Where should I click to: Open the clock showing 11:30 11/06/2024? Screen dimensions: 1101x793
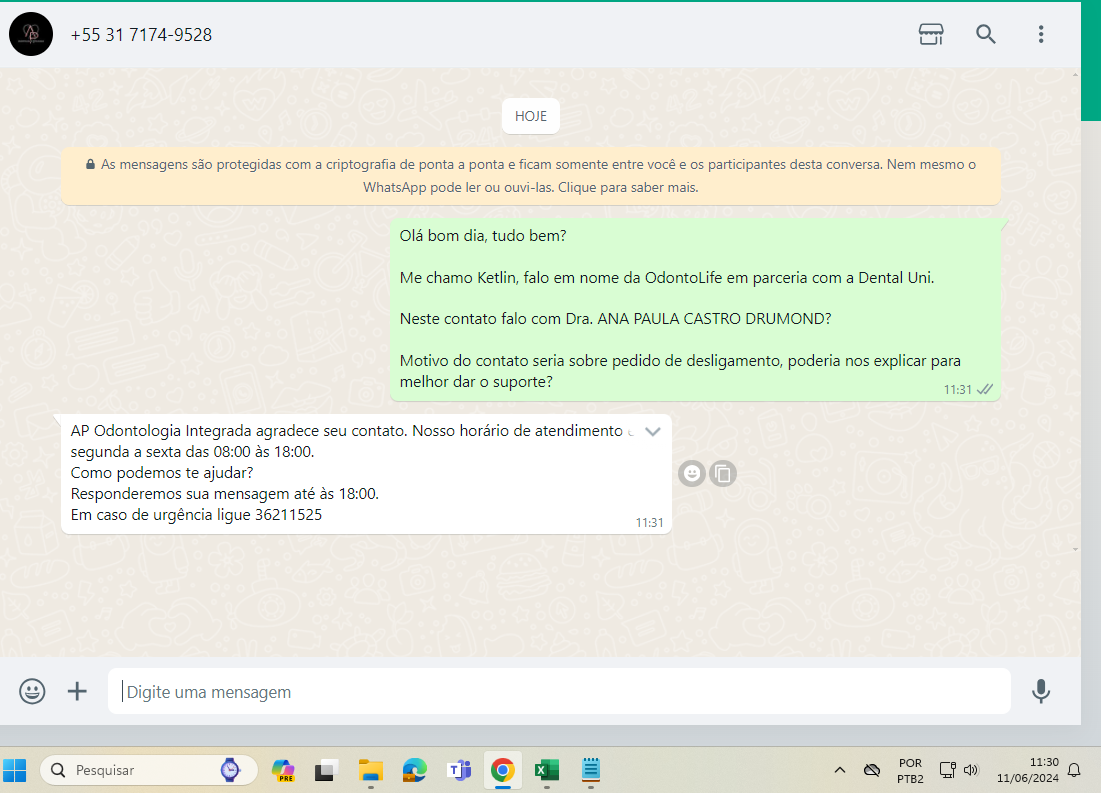point(1027,771)
